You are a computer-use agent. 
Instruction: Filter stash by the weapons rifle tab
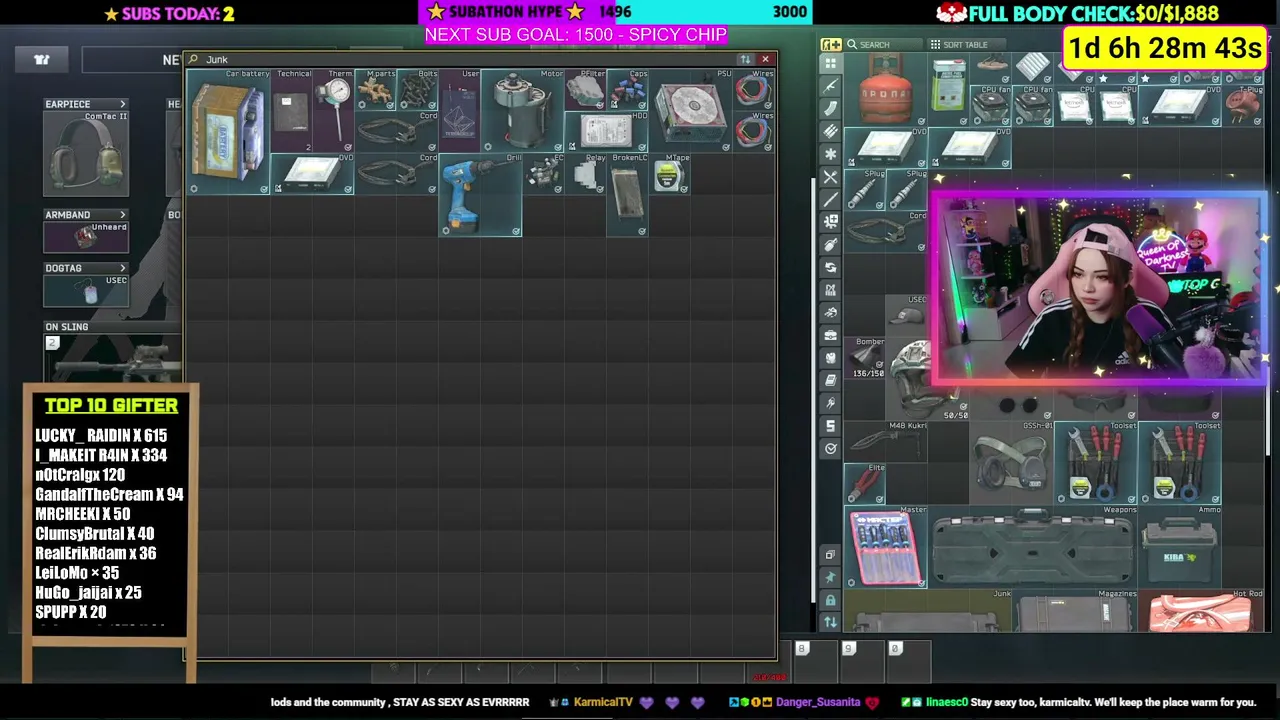[830, 85]
